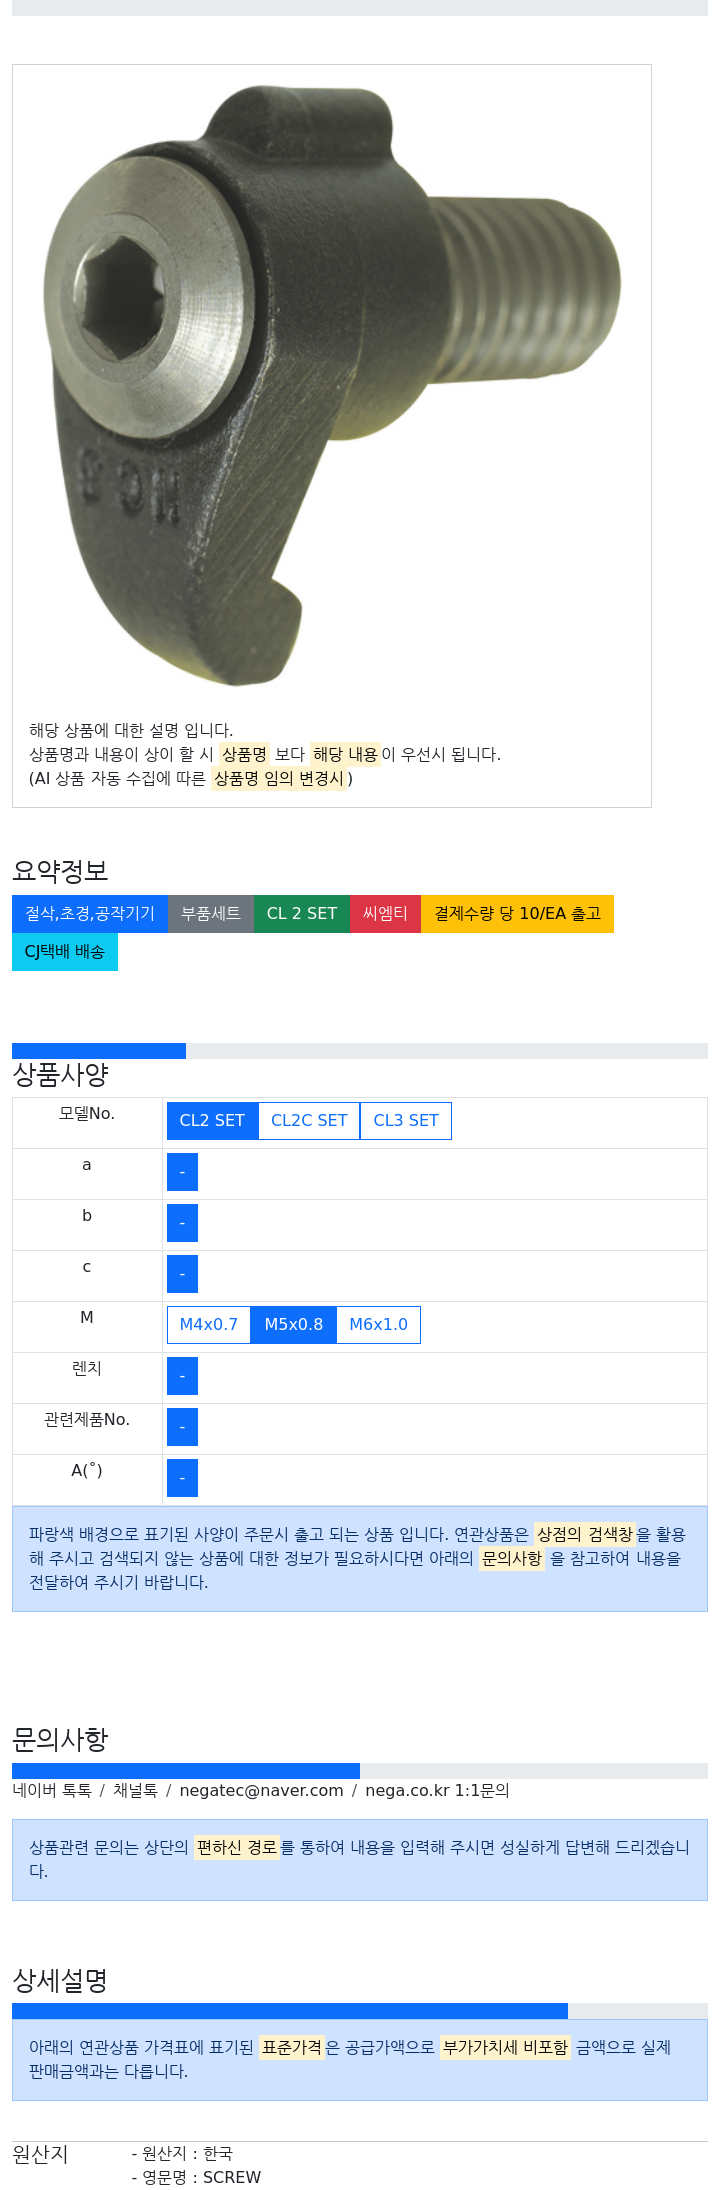The width and height of the screenshot is (720, 2190).
Task: Click the 부품세트 tag
Action: point(211,913)
